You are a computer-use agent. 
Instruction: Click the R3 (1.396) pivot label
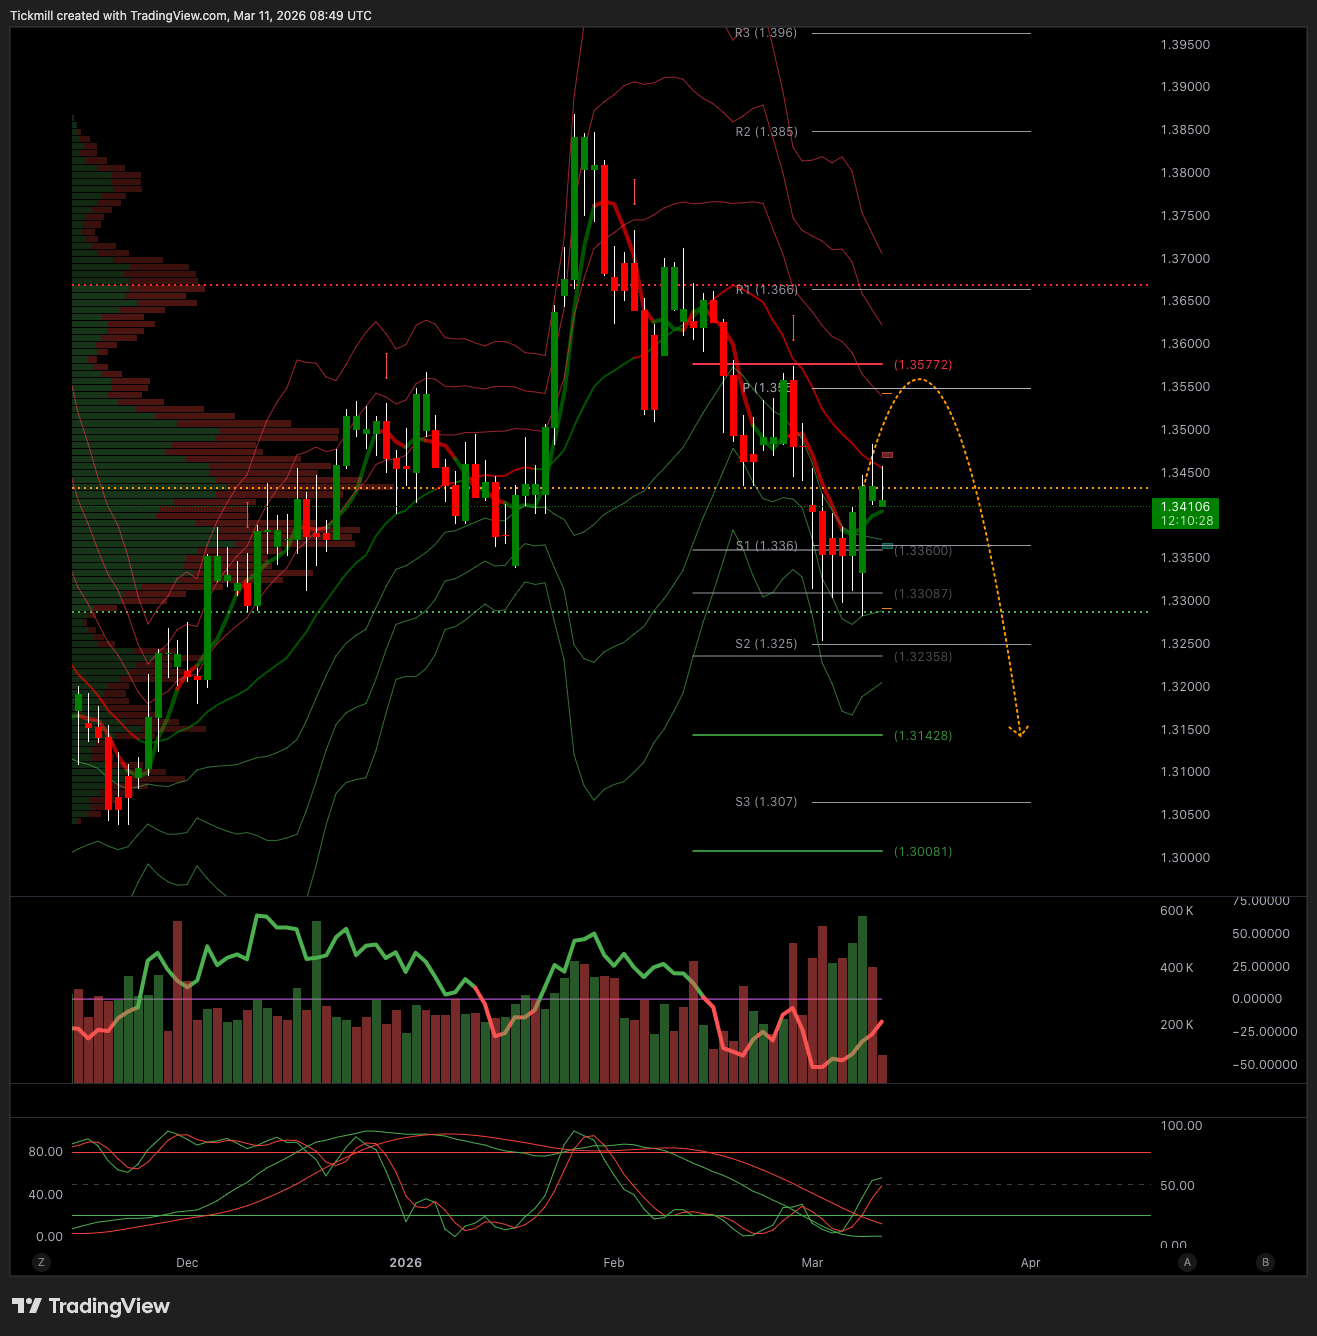(x=766, y=33)
